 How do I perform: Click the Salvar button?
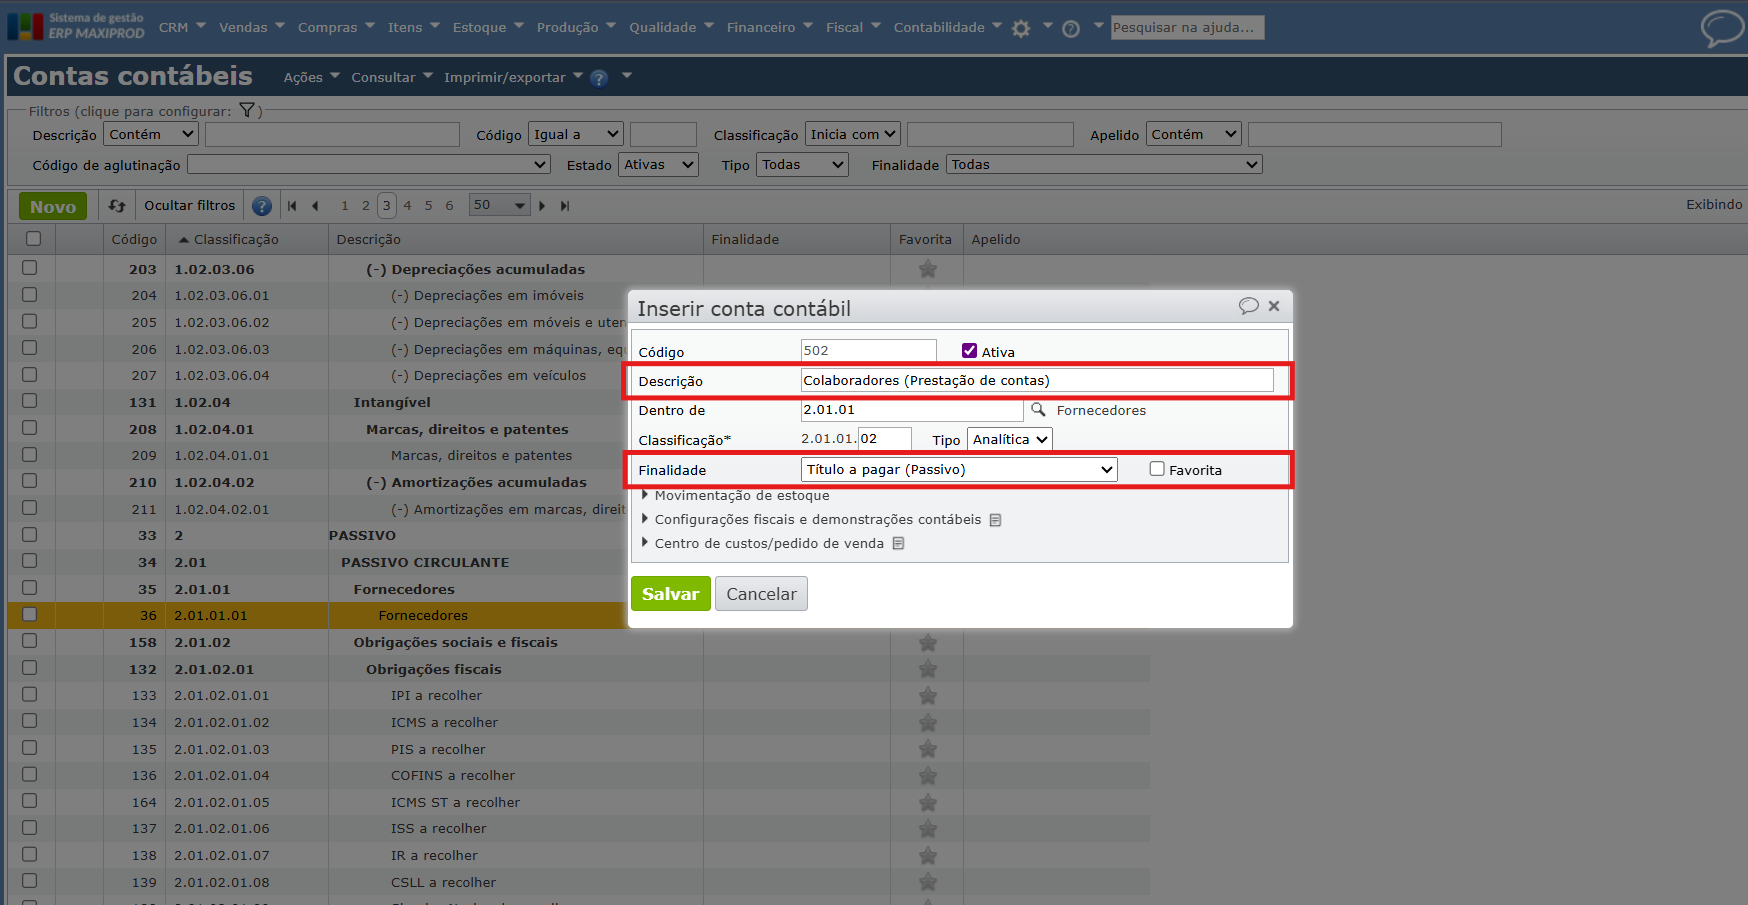[670, 594]
